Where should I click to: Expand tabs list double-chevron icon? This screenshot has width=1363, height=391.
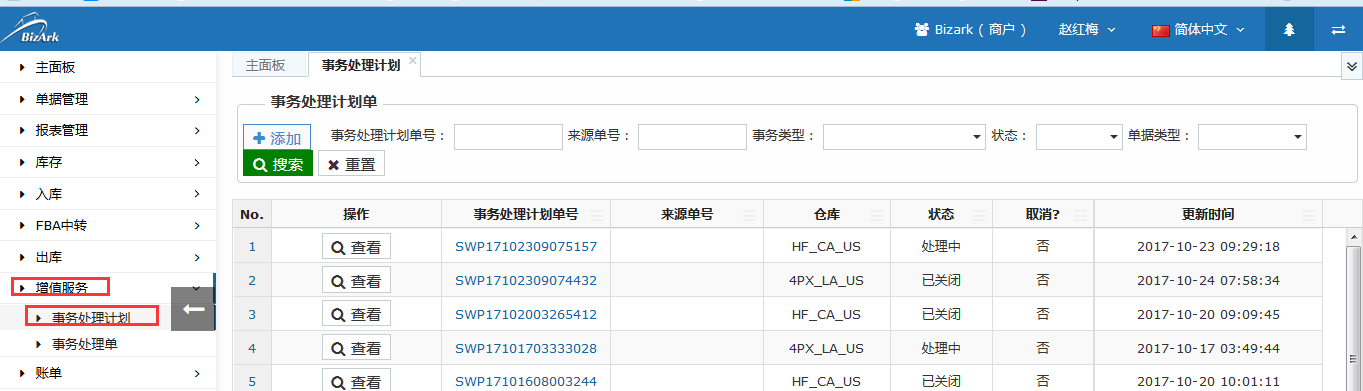pos(1352,65)
